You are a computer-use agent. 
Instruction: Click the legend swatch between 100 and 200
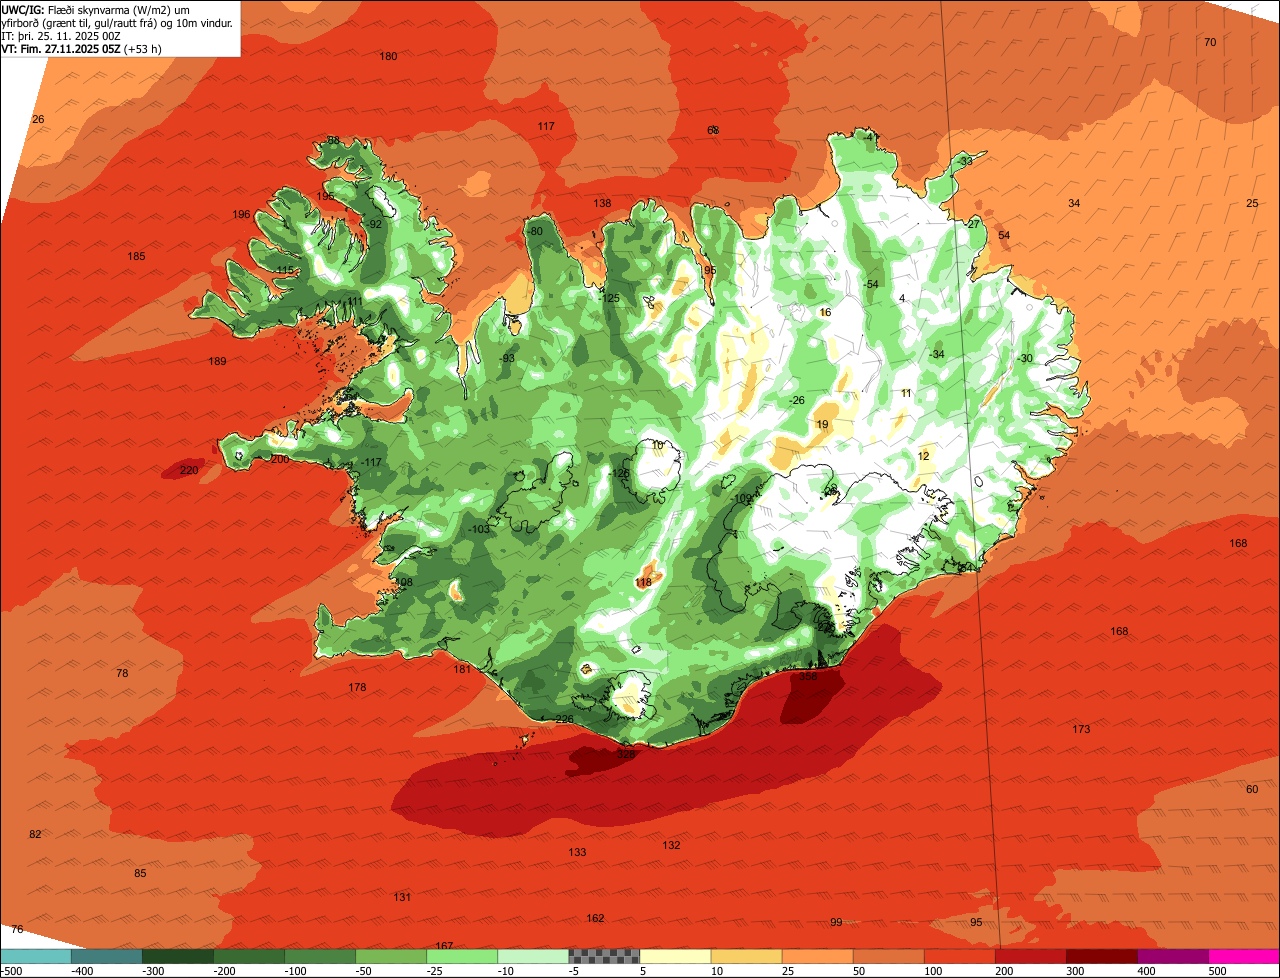point(959,956)
